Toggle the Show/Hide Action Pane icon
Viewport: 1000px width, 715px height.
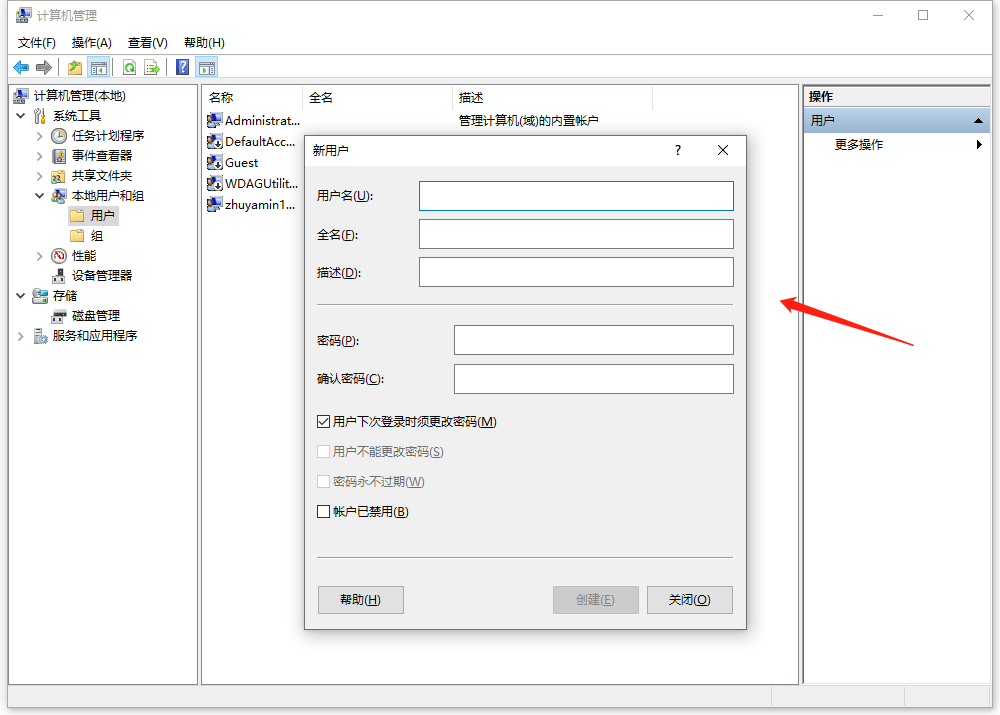207,67
